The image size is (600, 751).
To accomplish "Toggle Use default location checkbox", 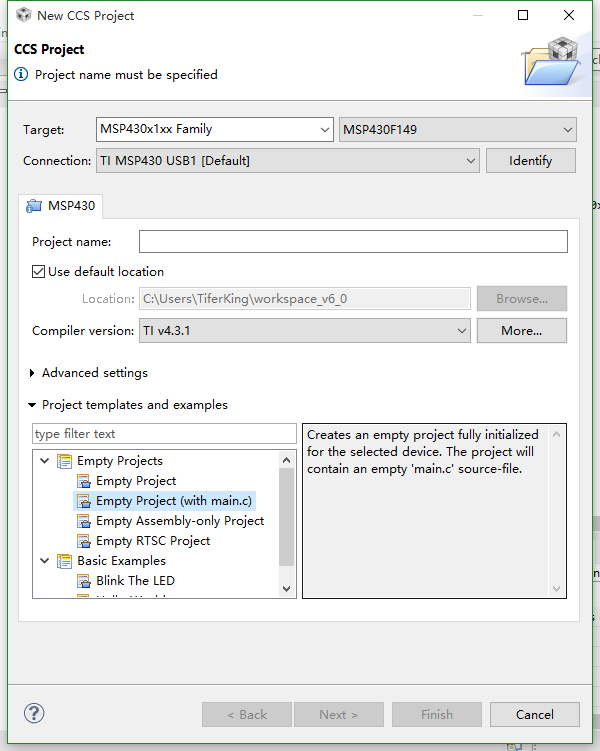I will 38,272.
